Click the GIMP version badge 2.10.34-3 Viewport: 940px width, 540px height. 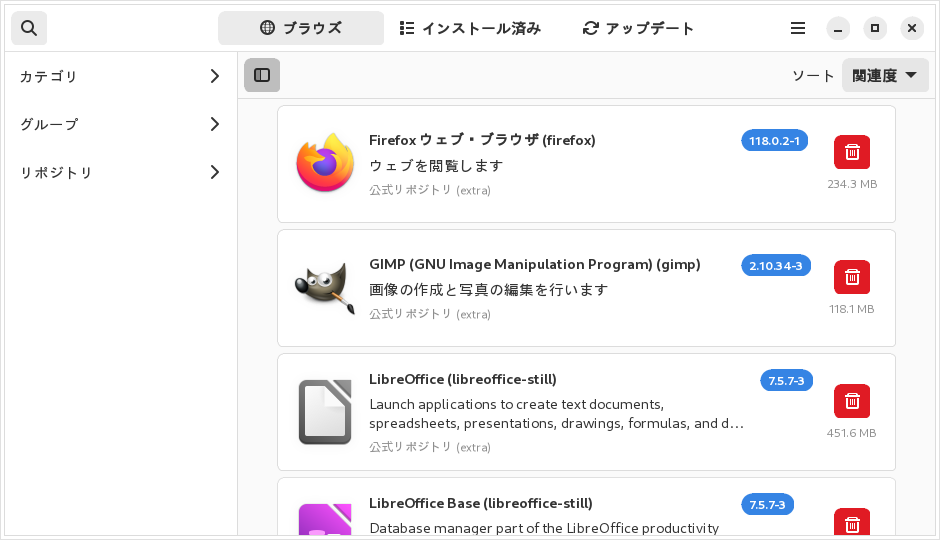coord(776,266)
